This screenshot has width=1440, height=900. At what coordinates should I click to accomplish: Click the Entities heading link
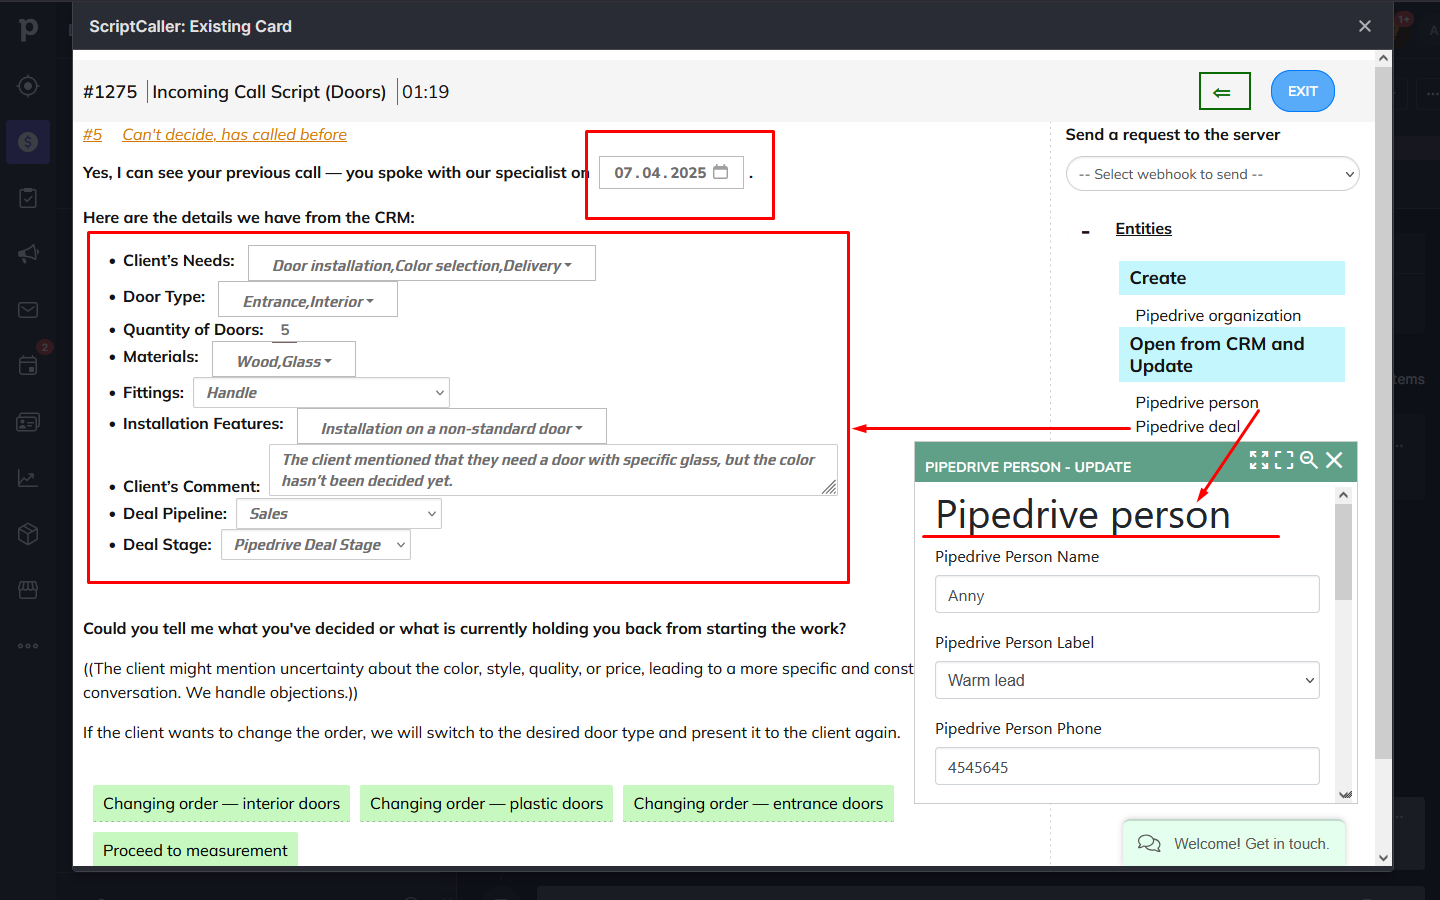click(1143, 229)
